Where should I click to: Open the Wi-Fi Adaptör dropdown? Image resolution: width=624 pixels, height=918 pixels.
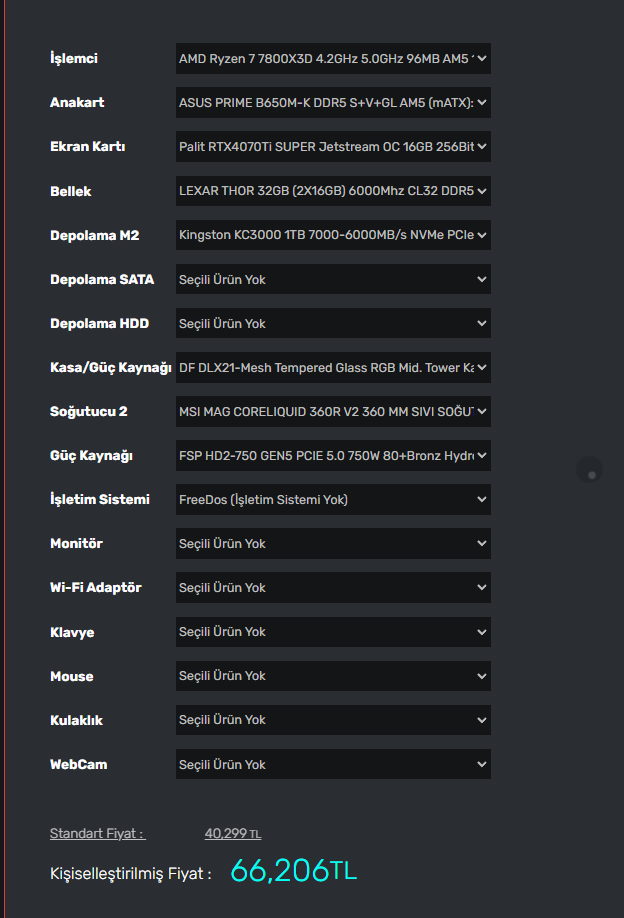[x=333, y=587]
